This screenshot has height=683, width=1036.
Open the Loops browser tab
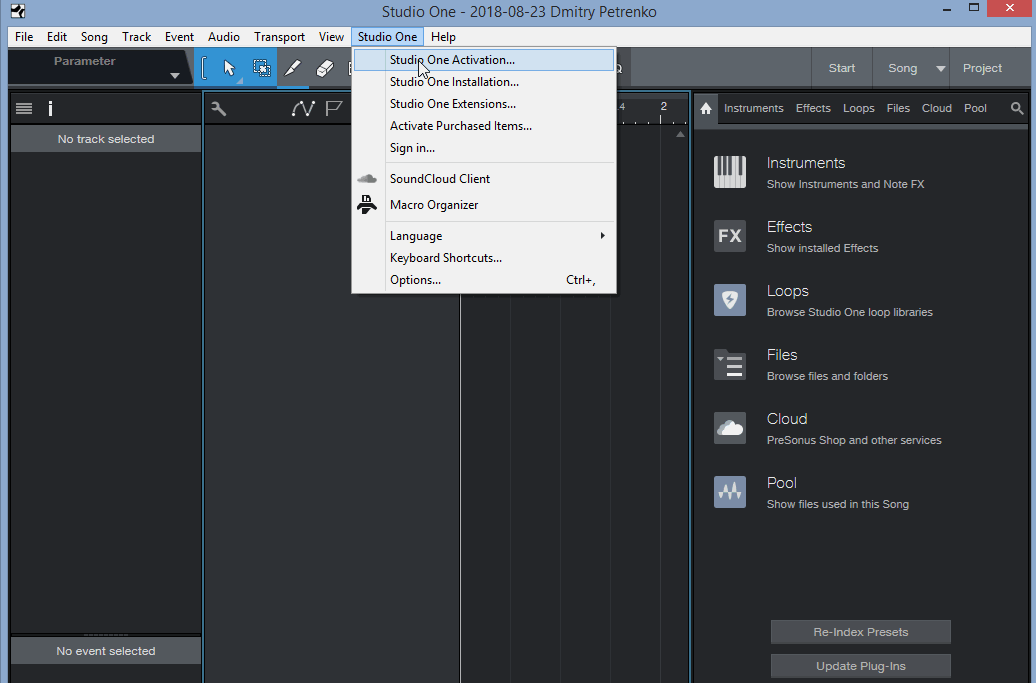pos(858,108)
